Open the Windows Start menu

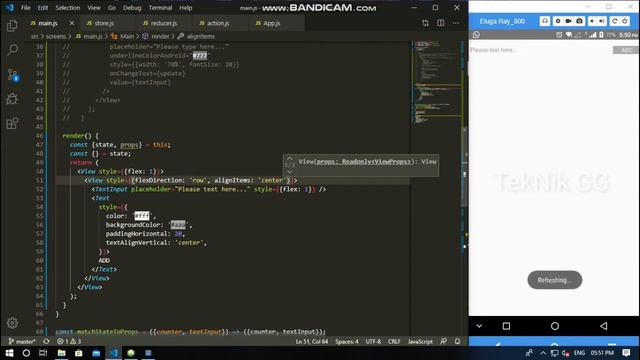(9, 353)
